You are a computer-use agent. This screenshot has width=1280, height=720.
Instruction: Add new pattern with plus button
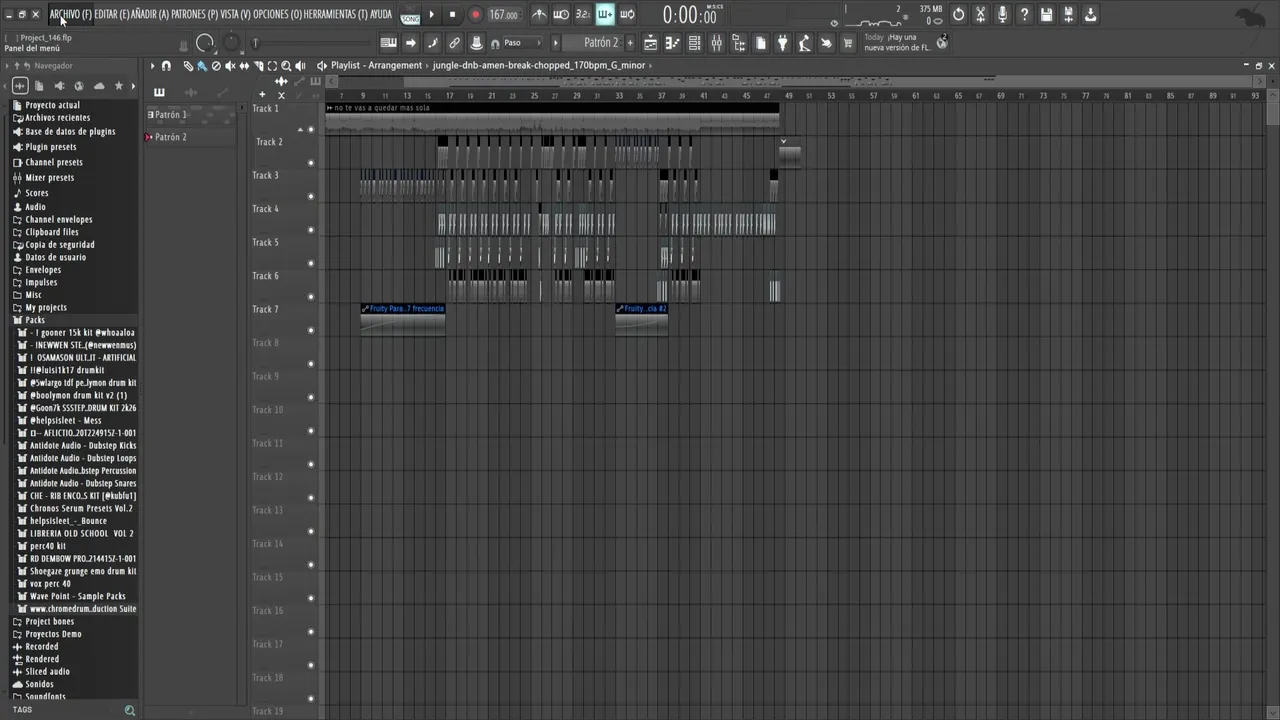630,43
